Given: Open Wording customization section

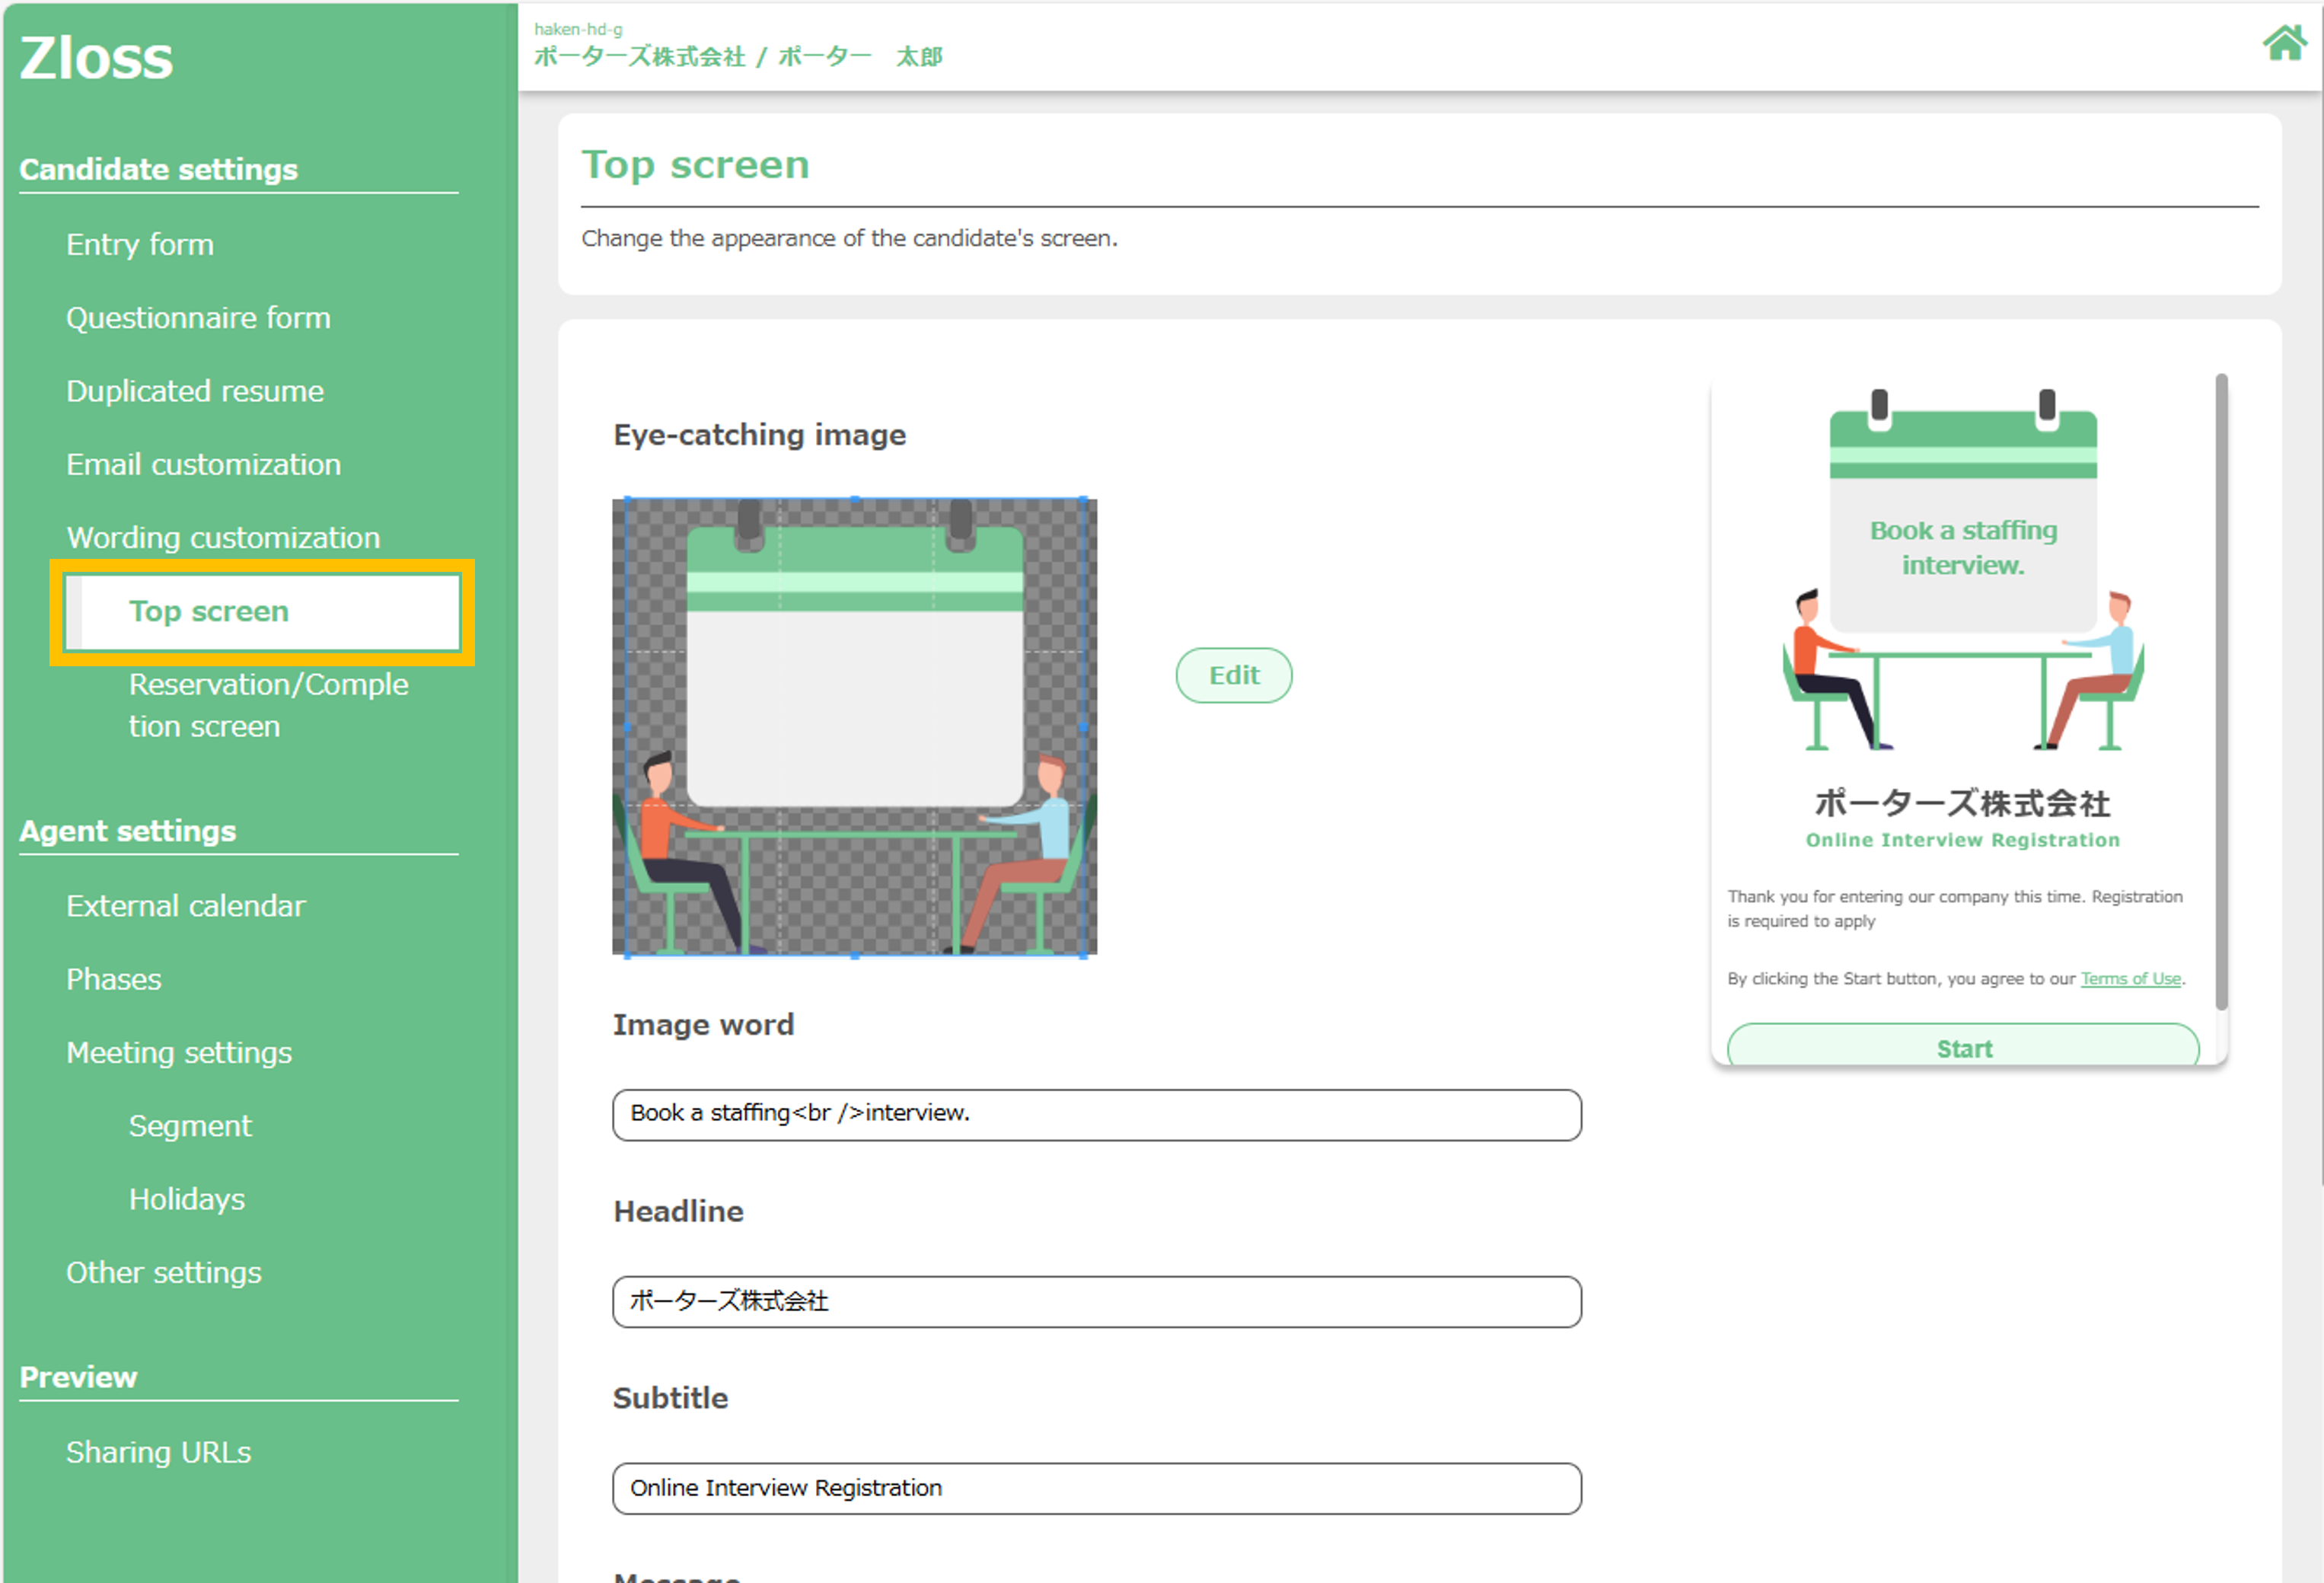Looking at the screenshot, I should [x=223, y=538].
